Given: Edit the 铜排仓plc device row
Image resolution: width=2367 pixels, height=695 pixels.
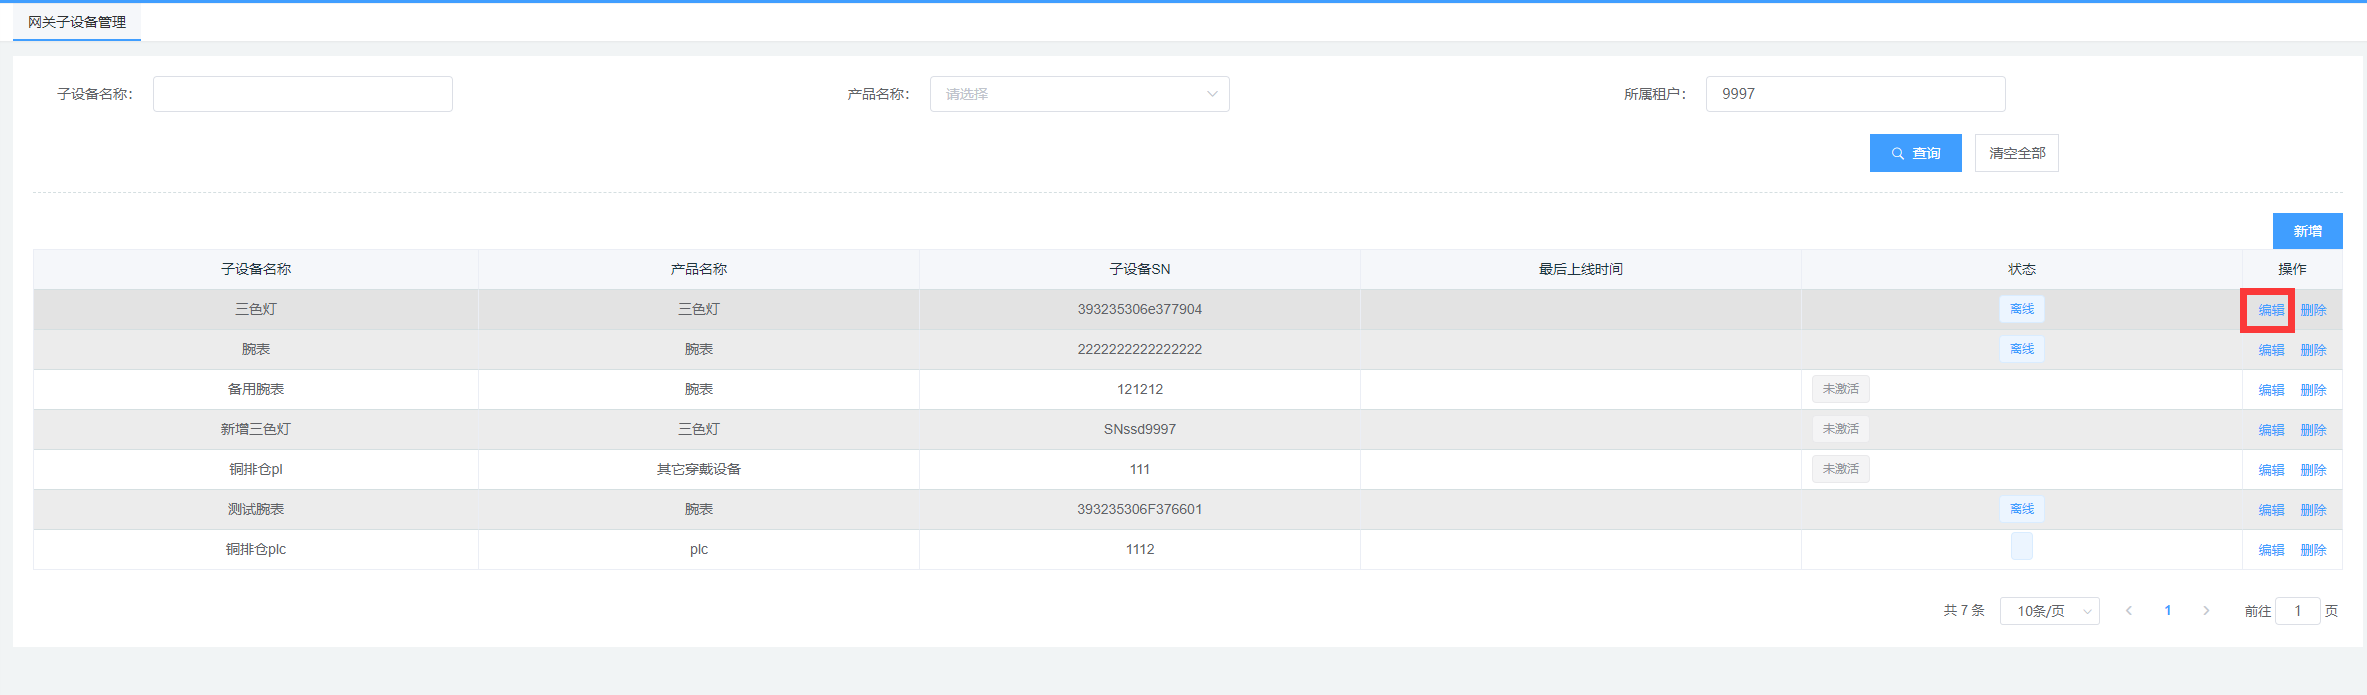Looking at the screenshot, I should point(2271,550).
